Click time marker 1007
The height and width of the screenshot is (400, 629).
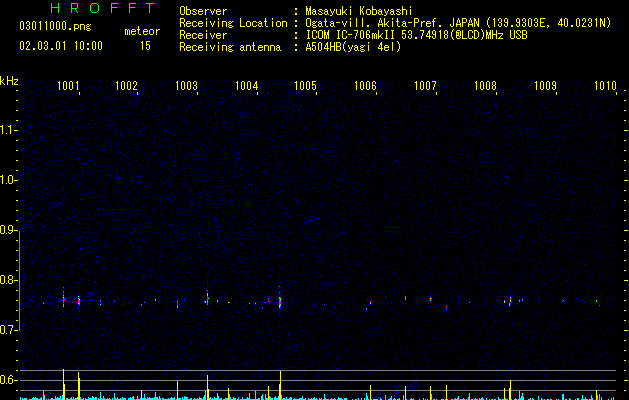(x=425, y=86)
